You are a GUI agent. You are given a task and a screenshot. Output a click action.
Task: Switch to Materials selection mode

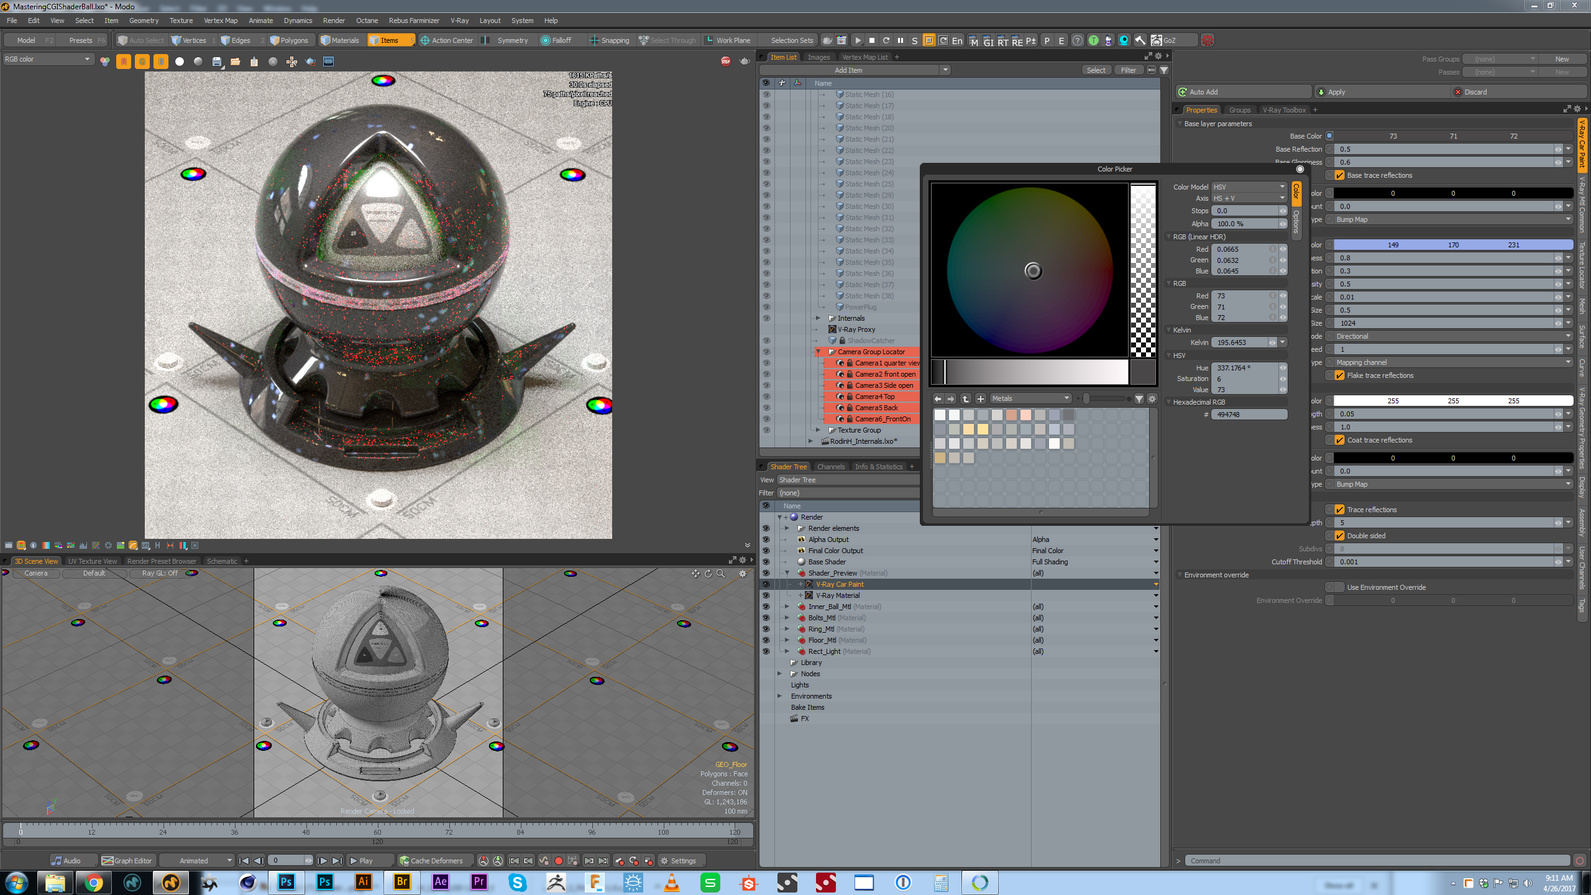pyautogui.click(x=340, y=40)
